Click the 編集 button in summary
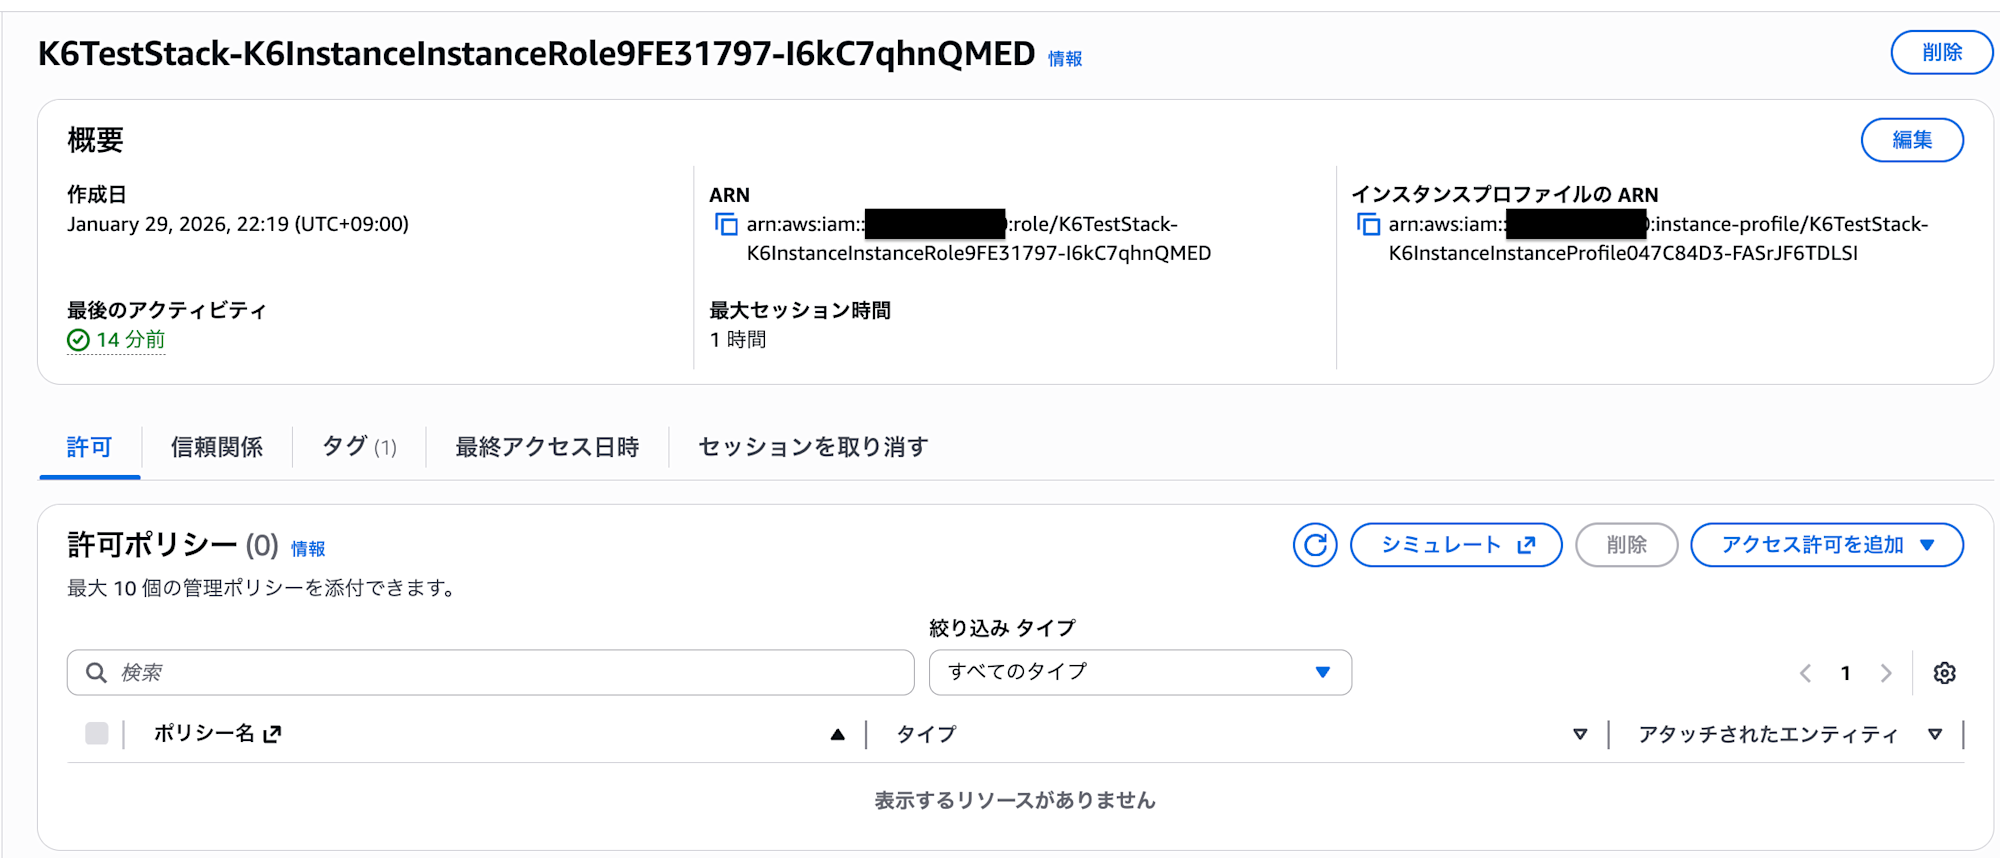This screenshot has height=858, width=2000. (x=1912, y=140)
